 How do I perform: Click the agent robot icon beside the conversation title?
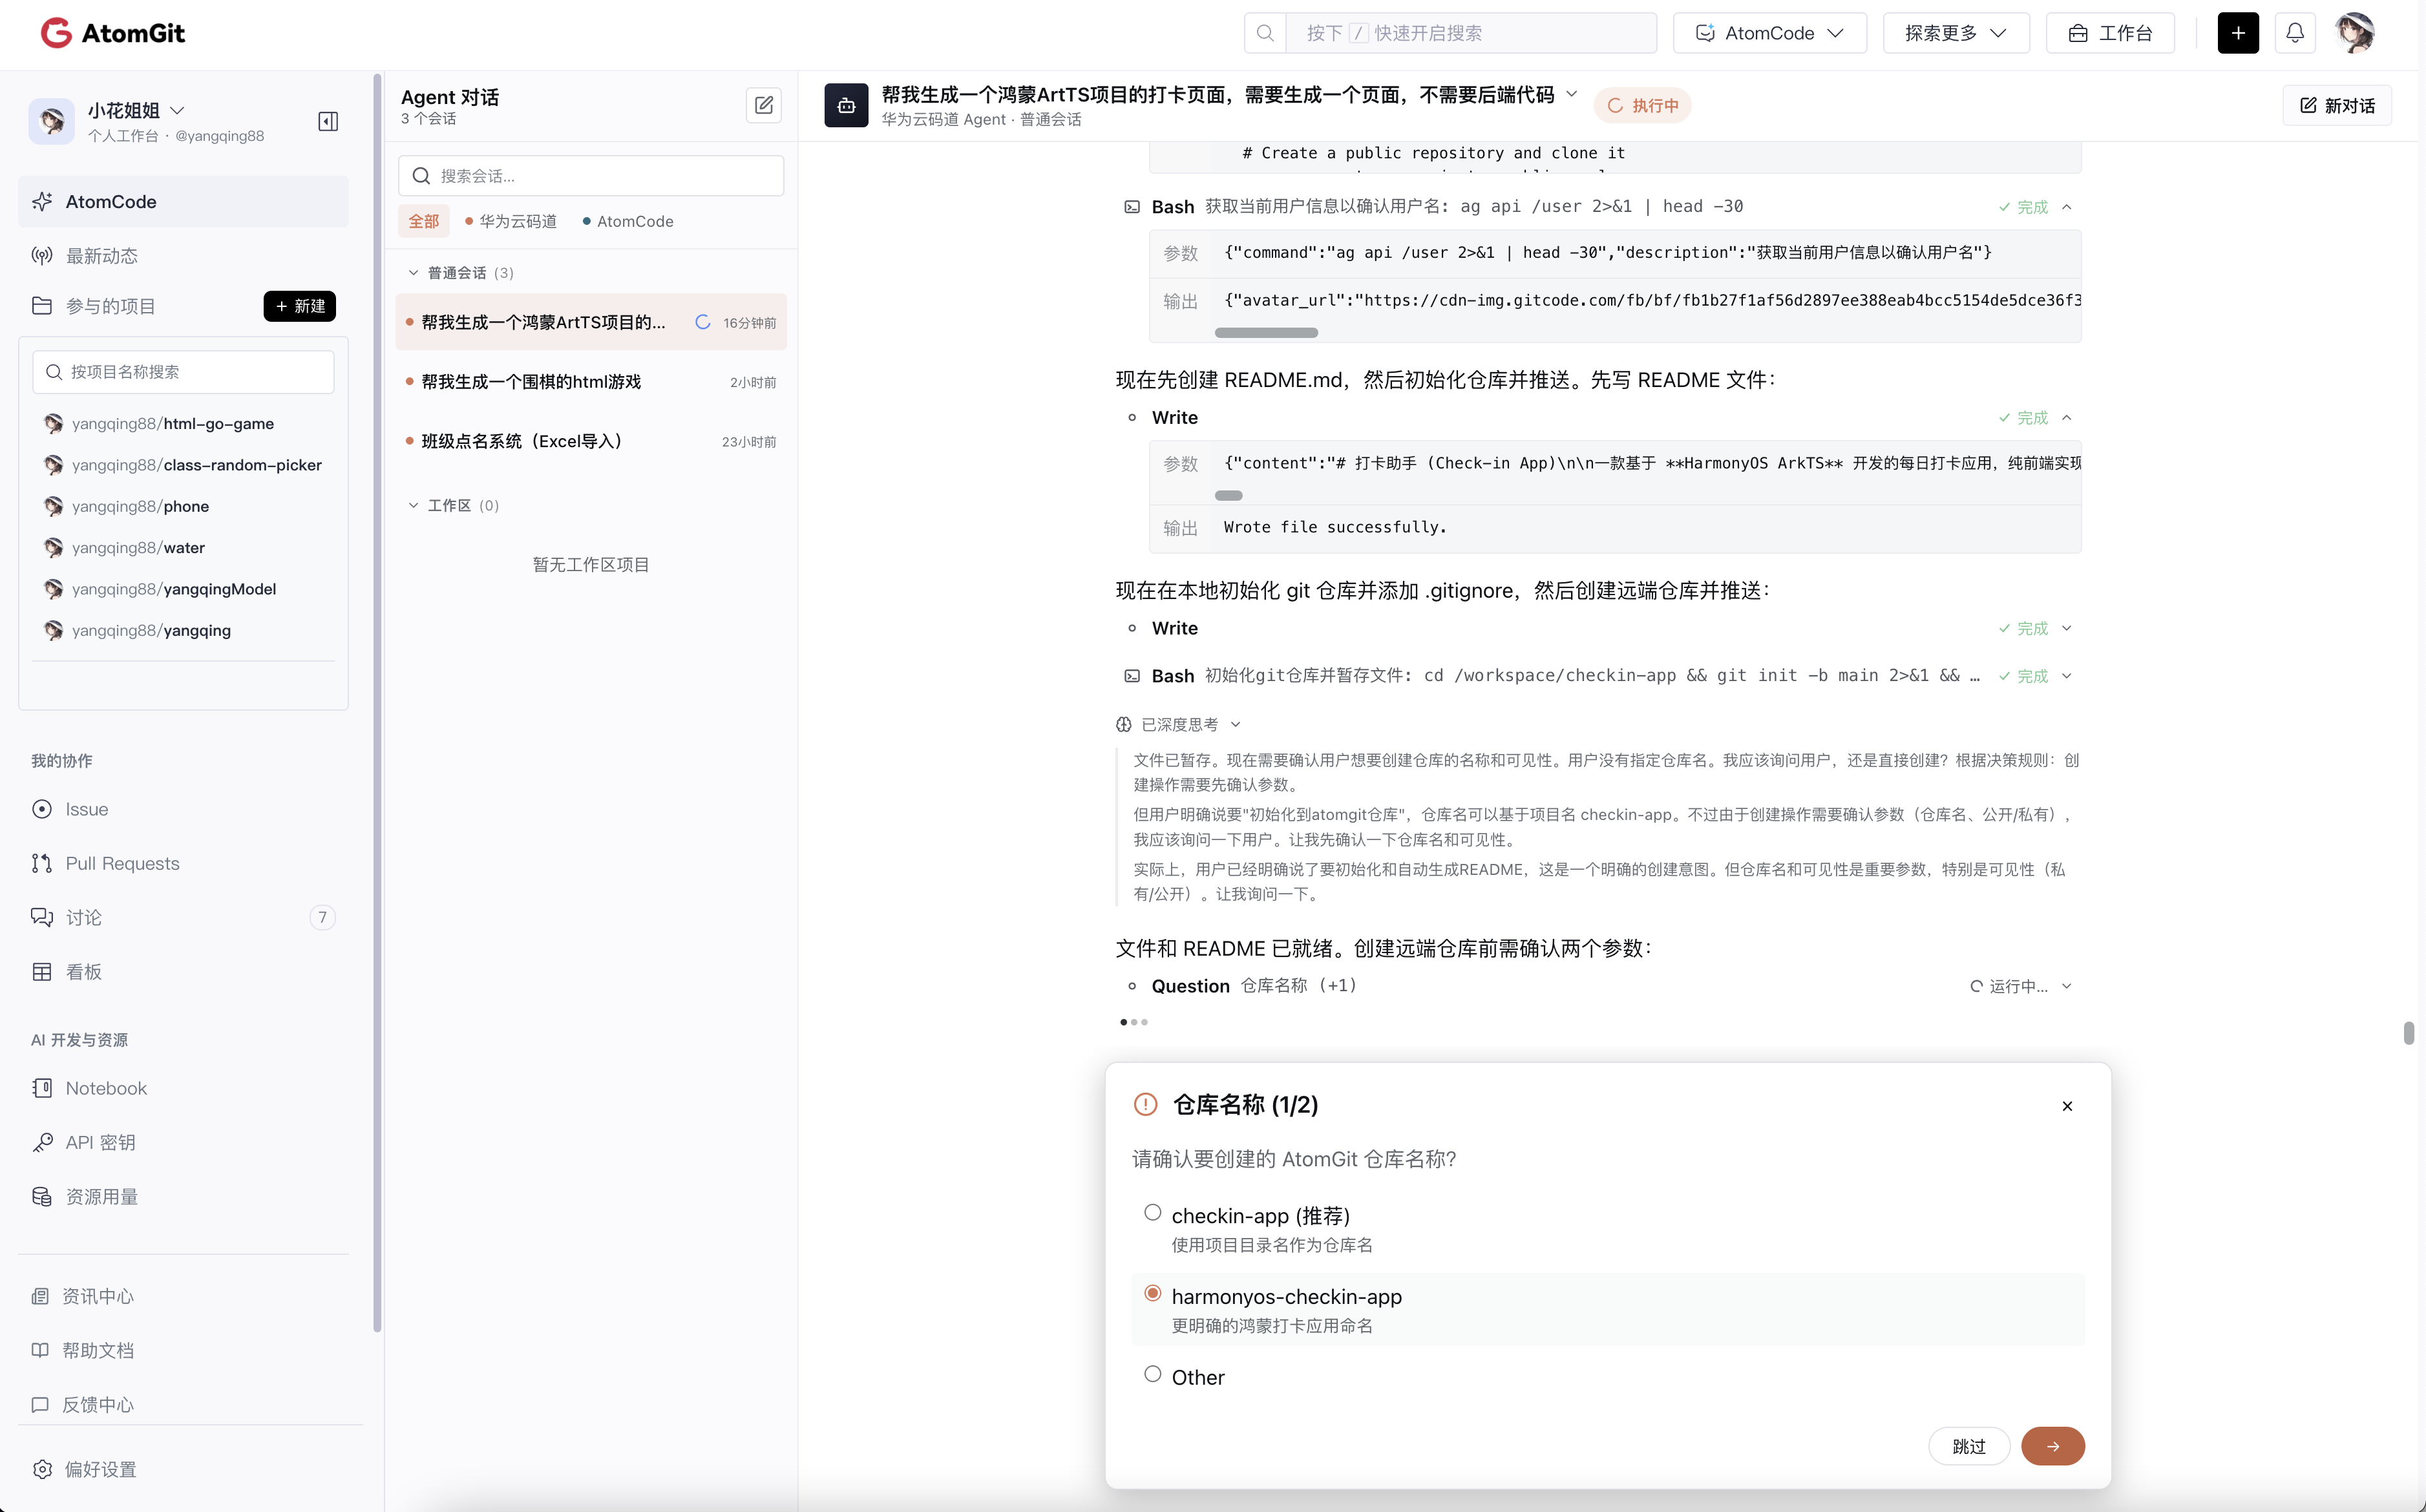pos(846,105)
